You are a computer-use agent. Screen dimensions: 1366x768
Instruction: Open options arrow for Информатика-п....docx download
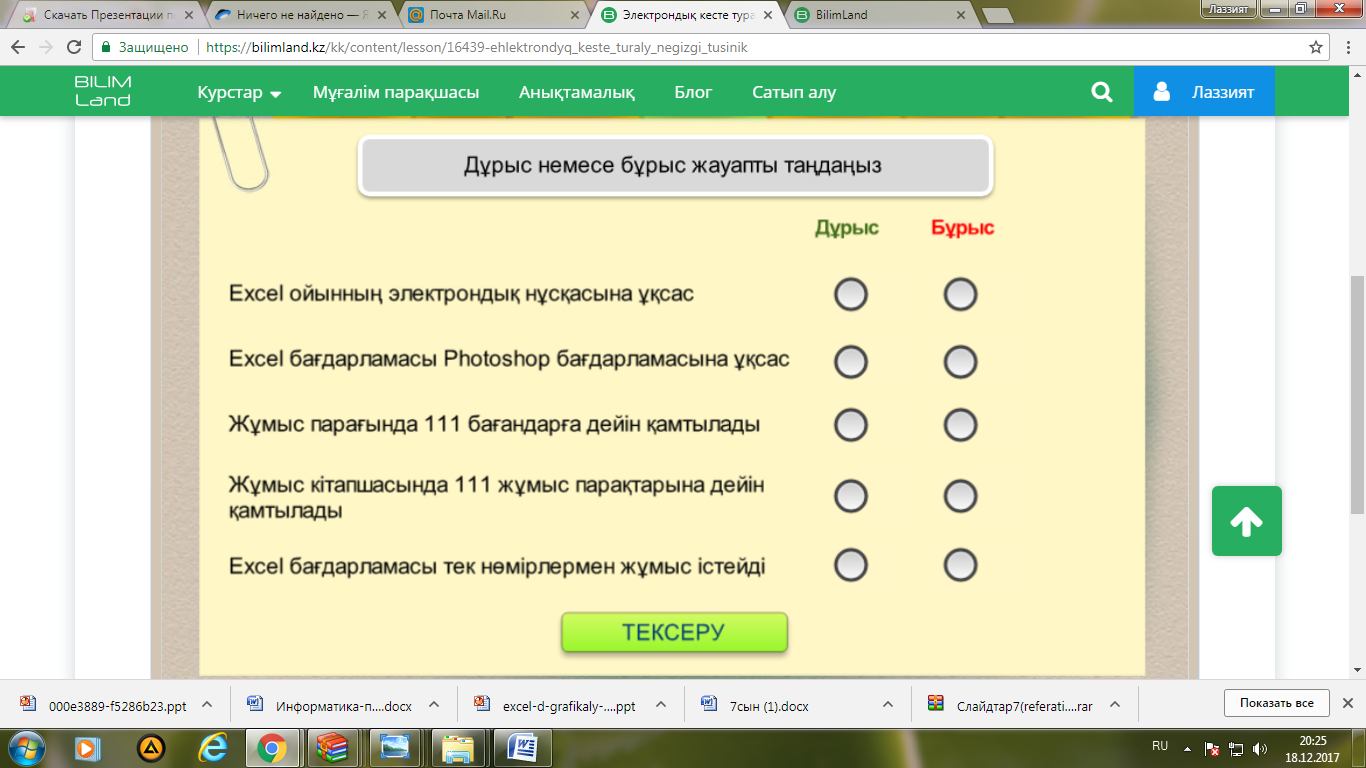tap(434, 704)
